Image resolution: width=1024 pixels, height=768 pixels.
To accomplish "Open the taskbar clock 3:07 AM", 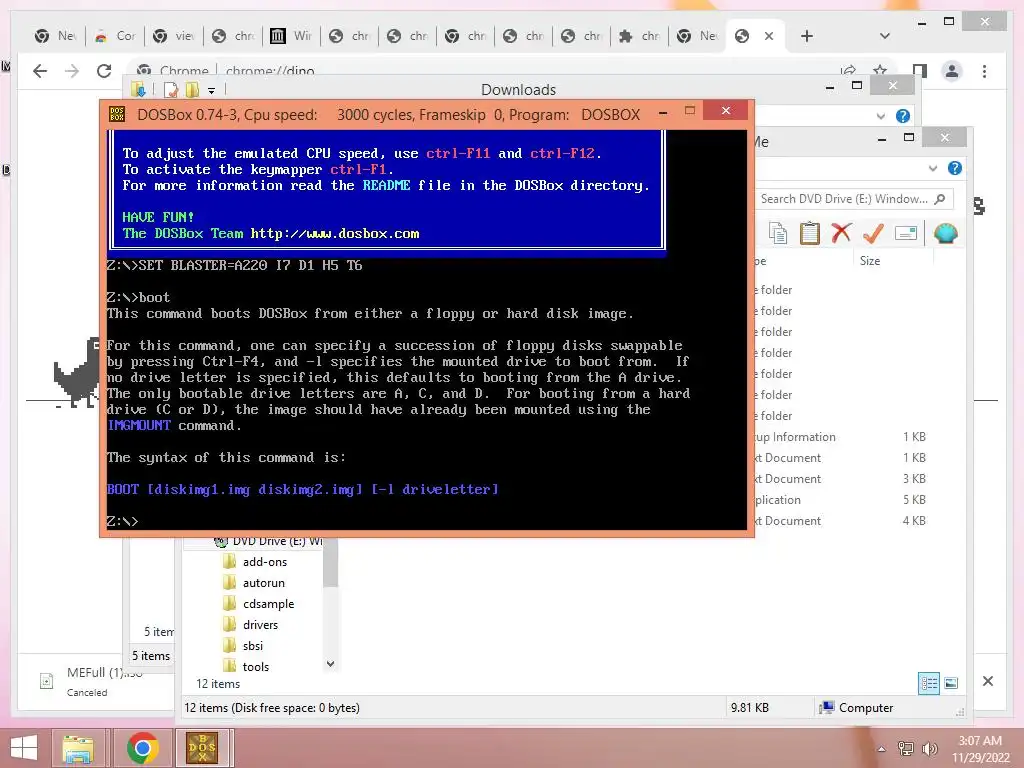I will (x=980, y=748).
